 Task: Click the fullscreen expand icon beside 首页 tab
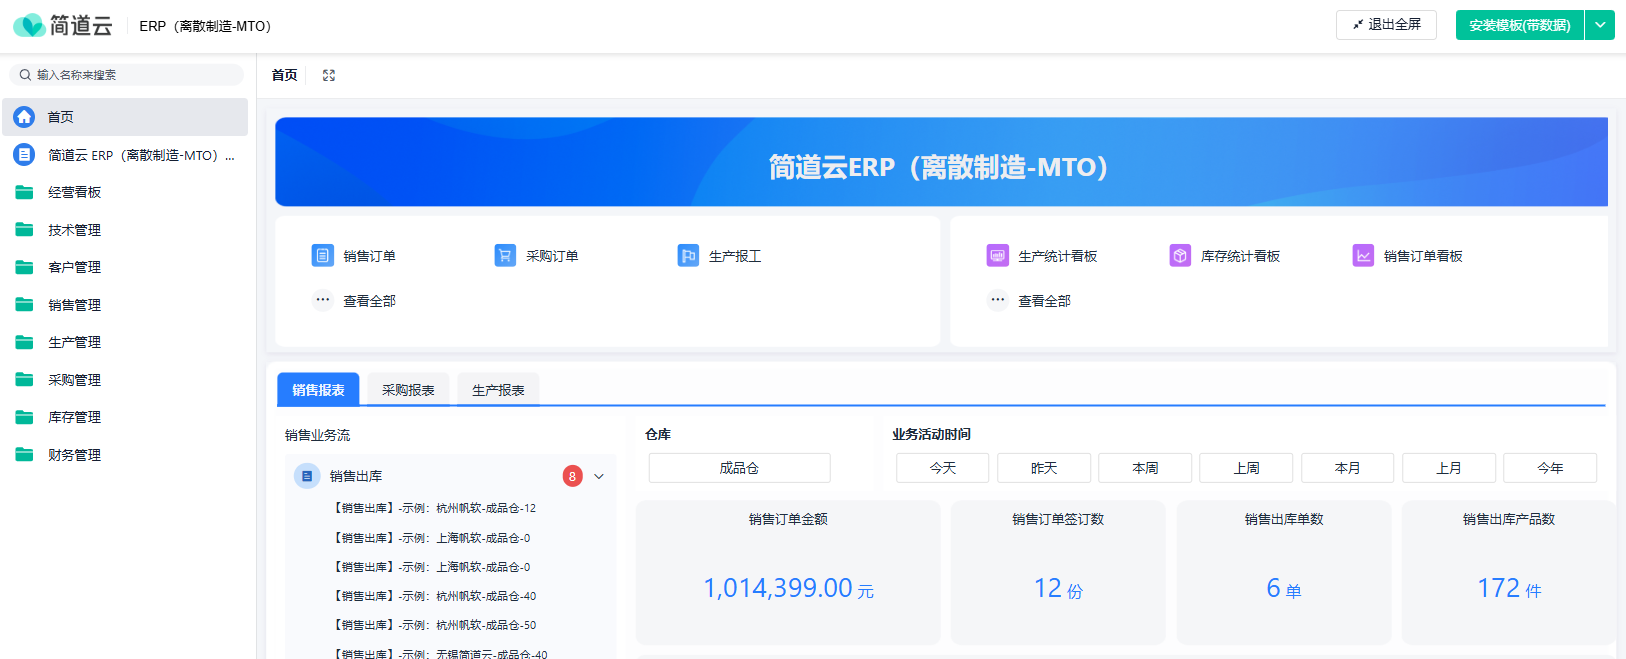[x=329, y=75]
